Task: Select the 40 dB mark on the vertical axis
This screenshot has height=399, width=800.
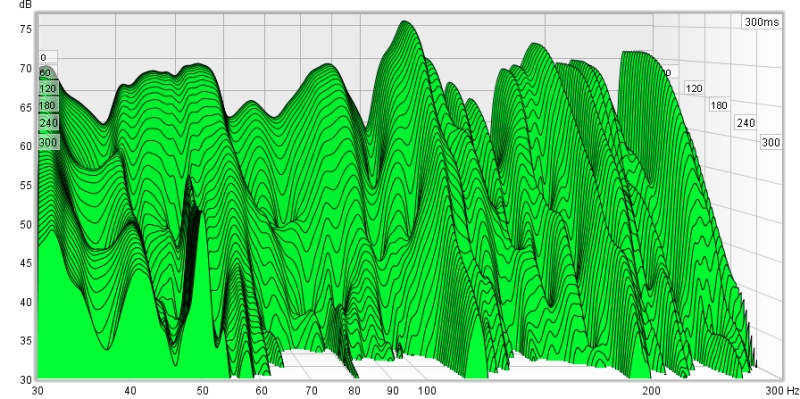Action: click(x=26, y=302)
